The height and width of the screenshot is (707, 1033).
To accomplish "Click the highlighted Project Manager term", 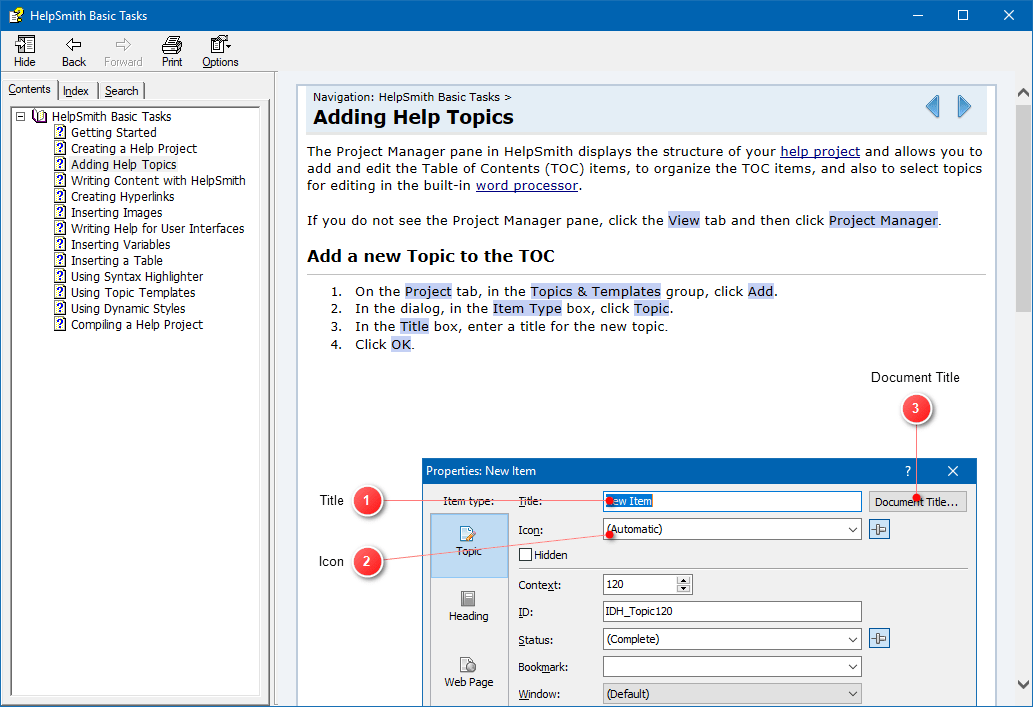I will coord(883,221).
